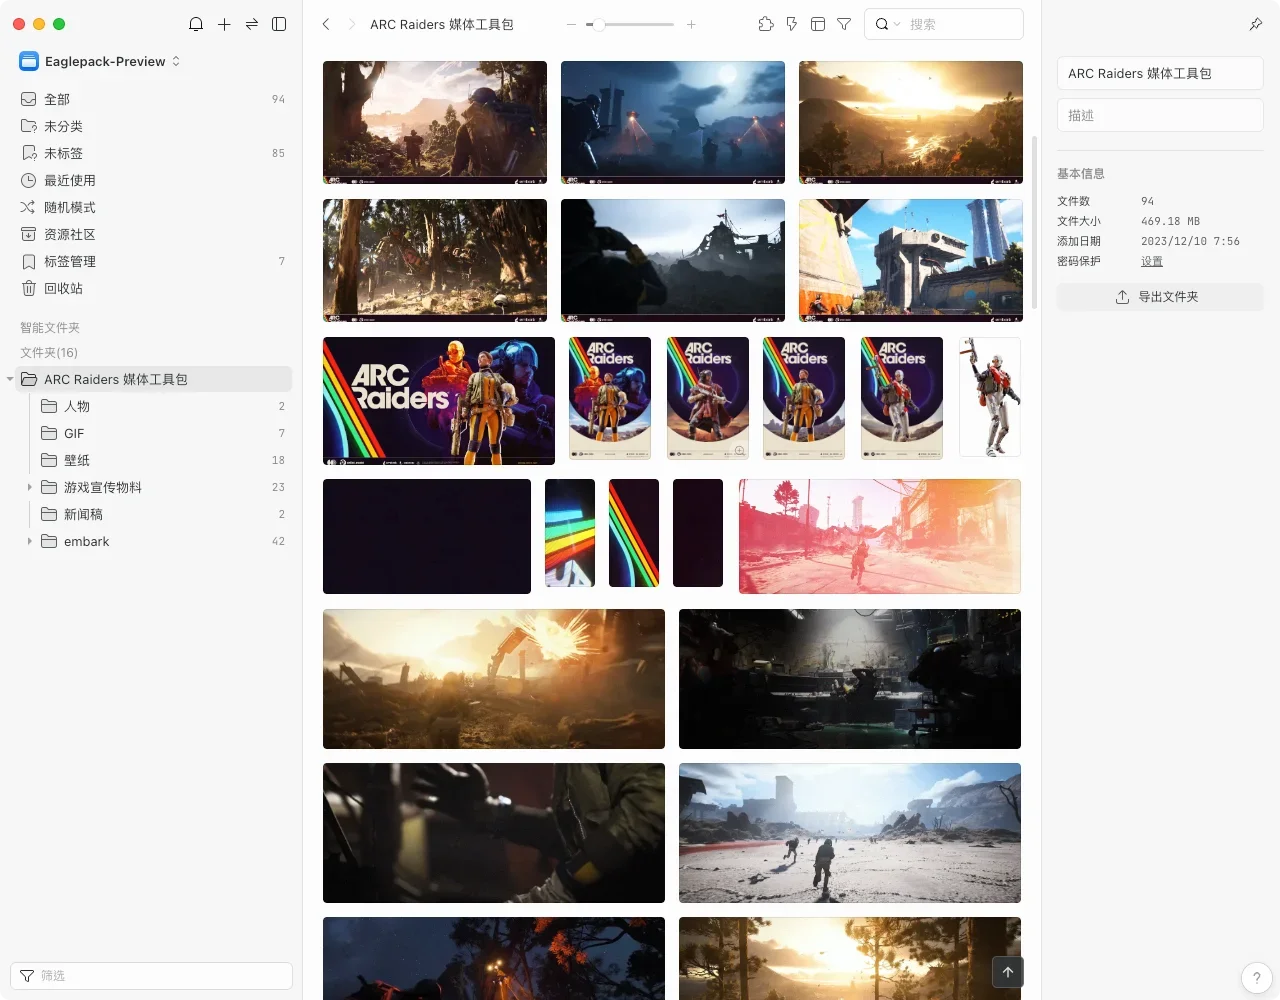This screenshot has height=1000, width=1280.
Task: Click the 筛选 filter field at sidebar bottom
Action: [x=151, y=976]
